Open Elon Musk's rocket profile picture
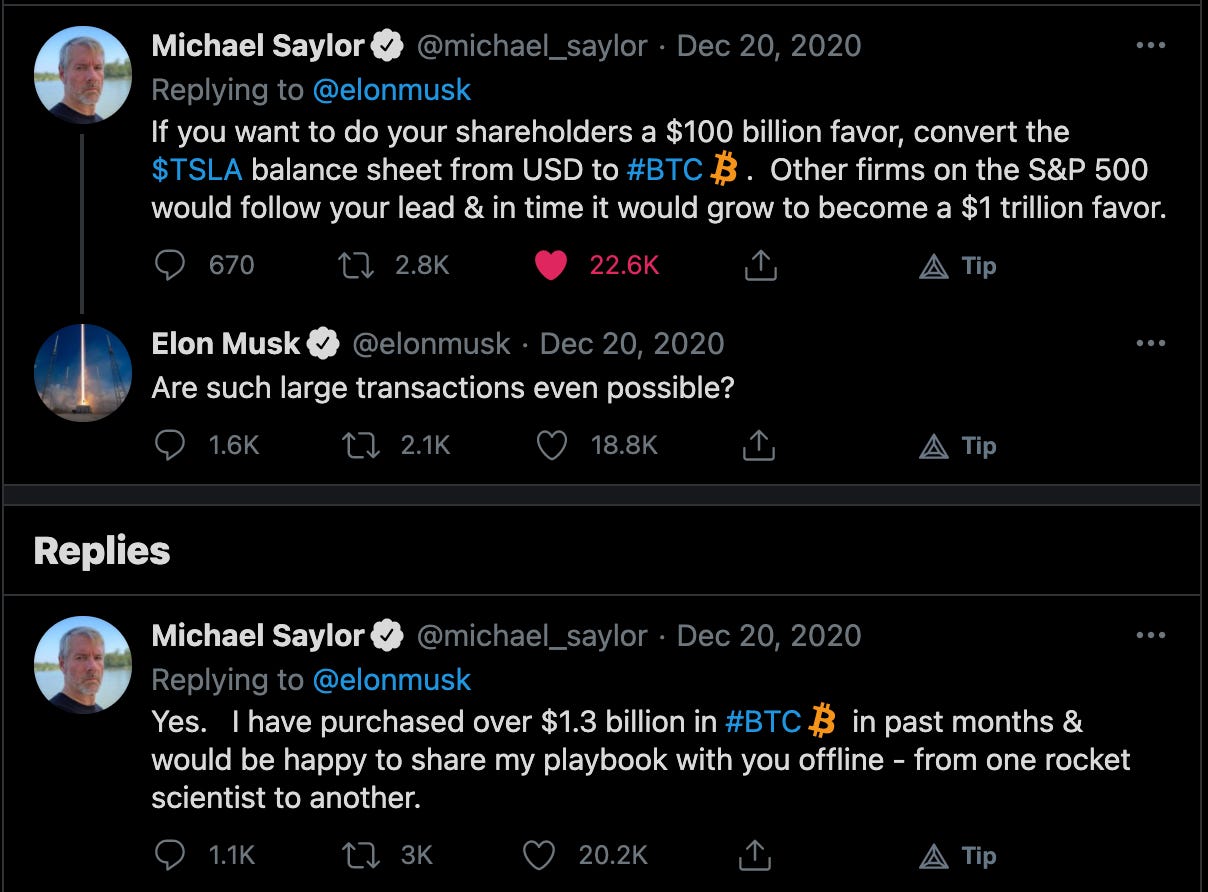1208x892 pixels. (x=83, y=373)
